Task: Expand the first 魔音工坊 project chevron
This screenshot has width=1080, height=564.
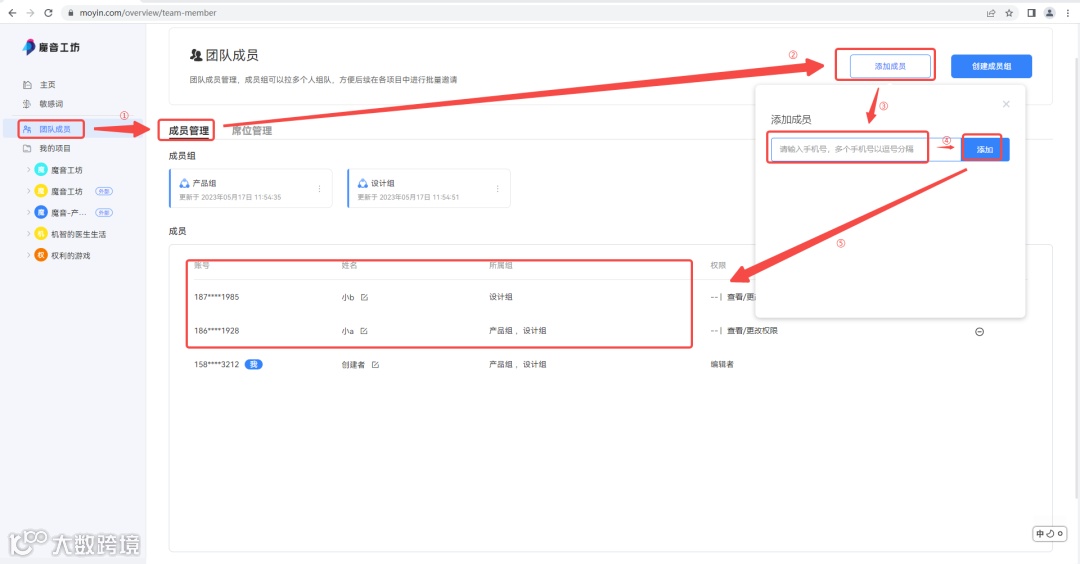Action: [28, 169]
